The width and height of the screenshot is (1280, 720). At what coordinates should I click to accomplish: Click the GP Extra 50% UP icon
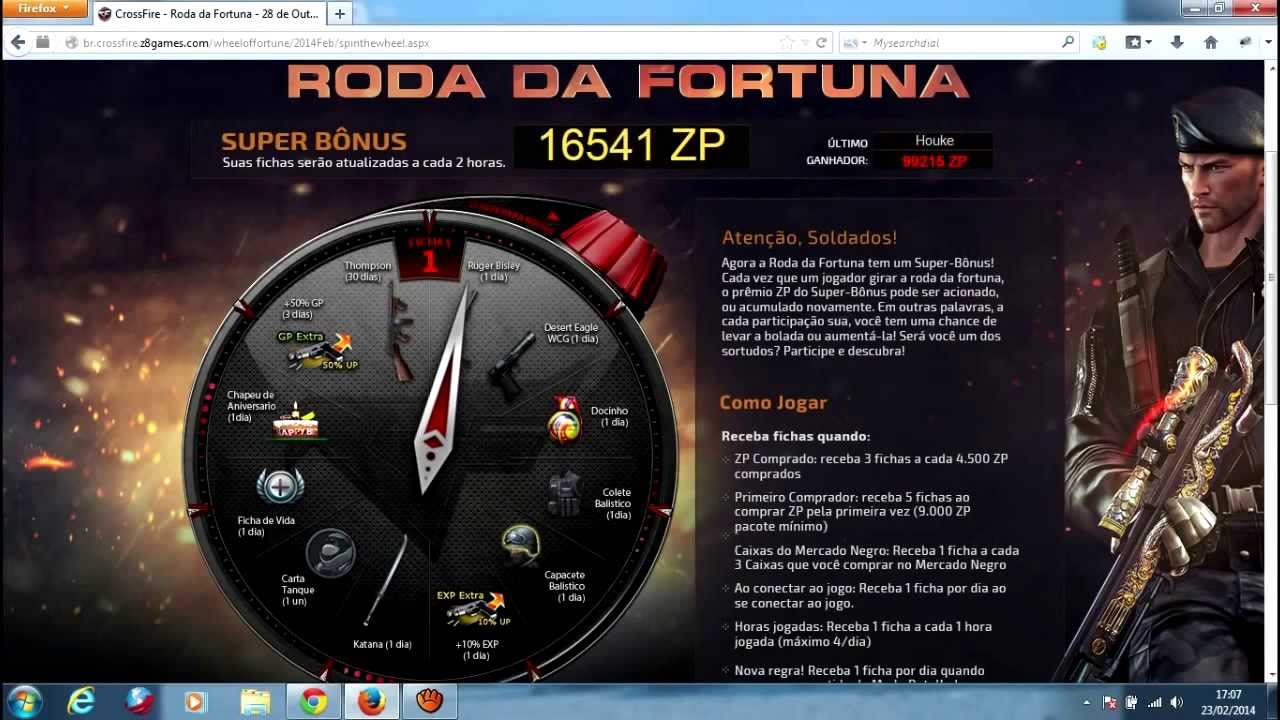[x=317, y=349]
